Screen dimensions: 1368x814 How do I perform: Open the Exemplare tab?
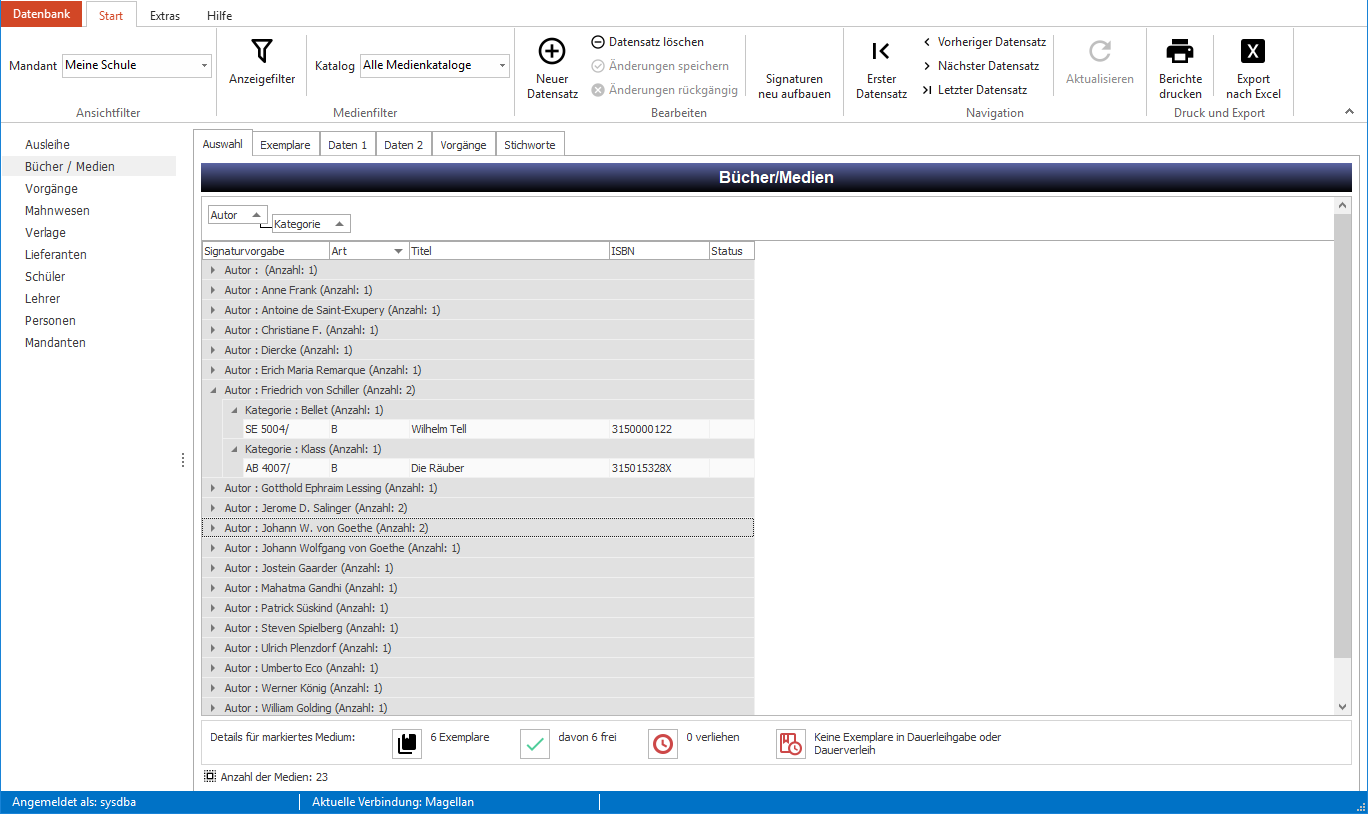(285, 145)
